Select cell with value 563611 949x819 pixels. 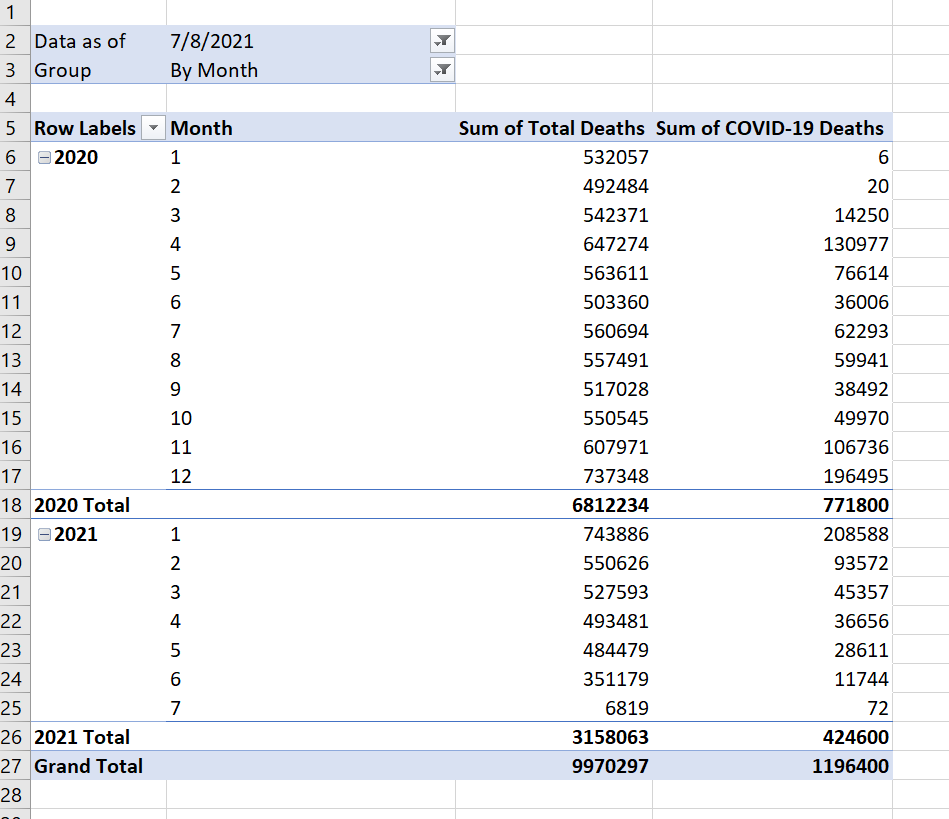pyautogui.click(x=554, y=274)
